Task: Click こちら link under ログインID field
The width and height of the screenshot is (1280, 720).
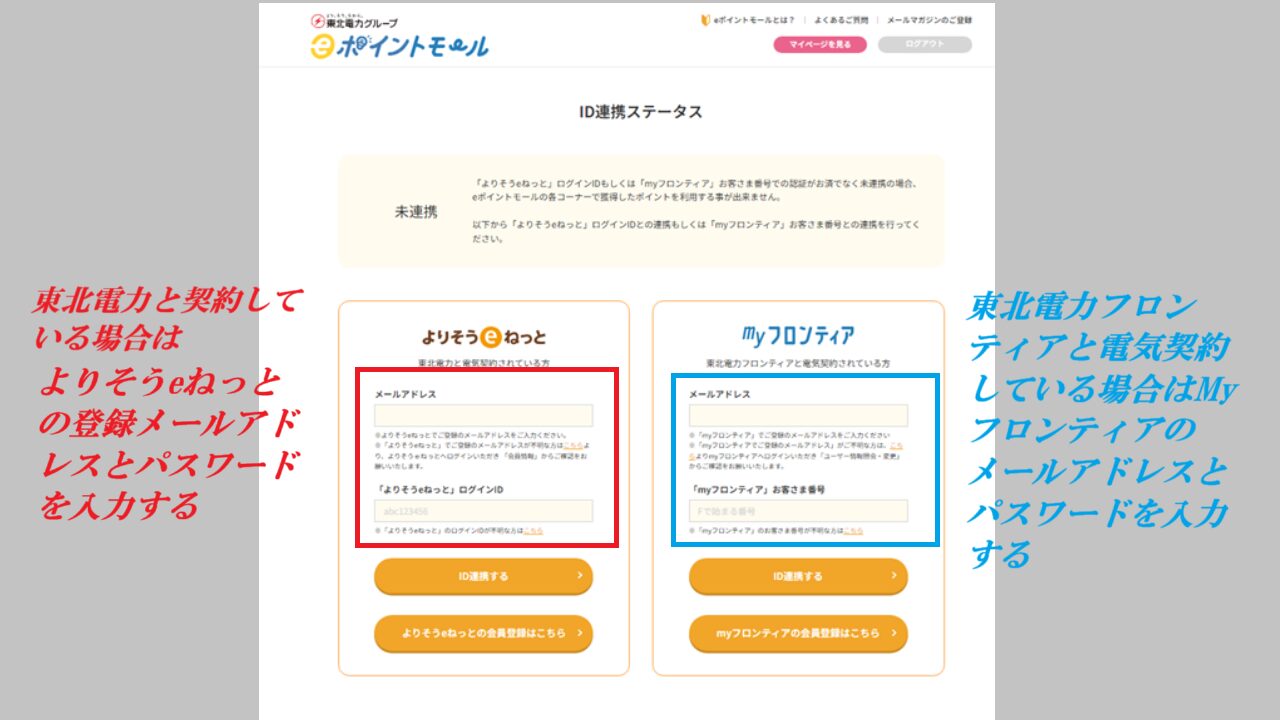Action: click(x=533, y=531)
